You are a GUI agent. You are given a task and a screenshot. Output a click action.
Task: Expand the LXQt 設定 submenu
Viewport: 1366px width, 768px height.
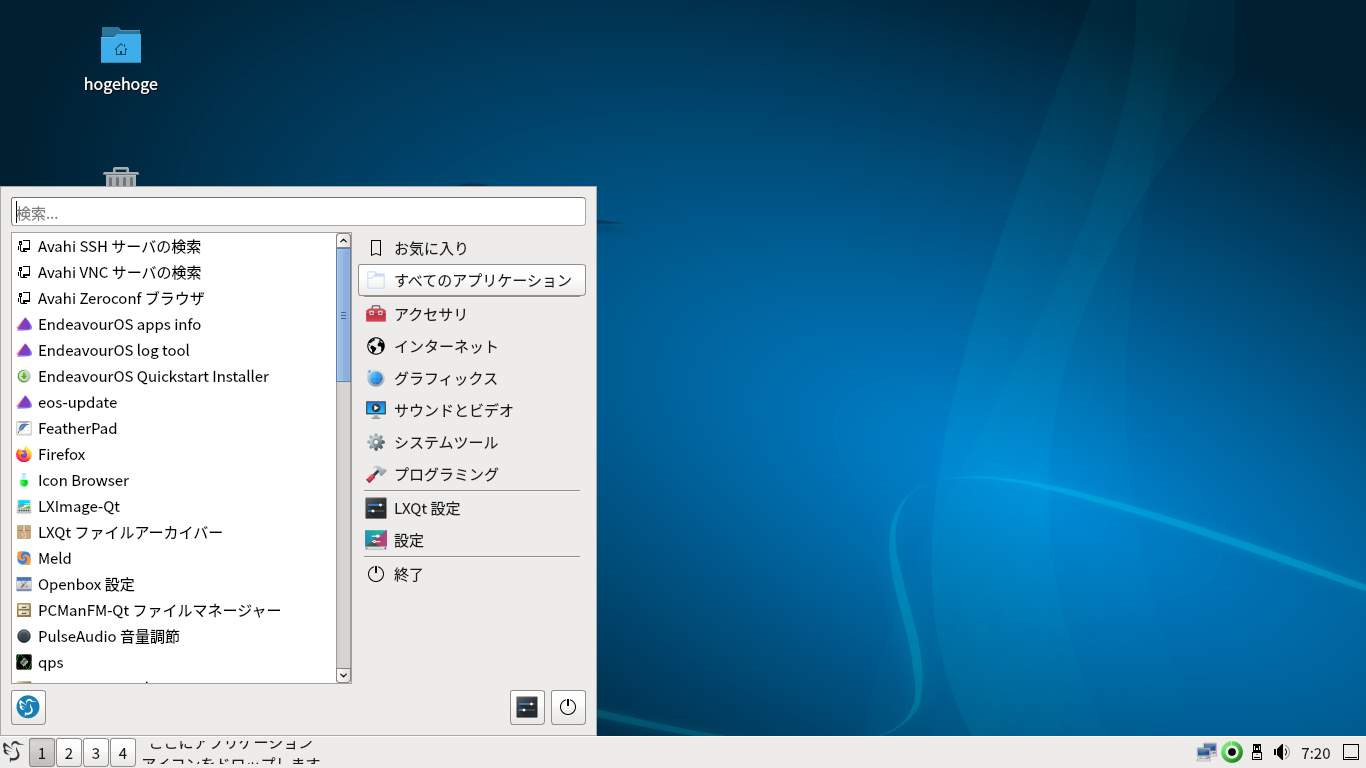point(427,509)
